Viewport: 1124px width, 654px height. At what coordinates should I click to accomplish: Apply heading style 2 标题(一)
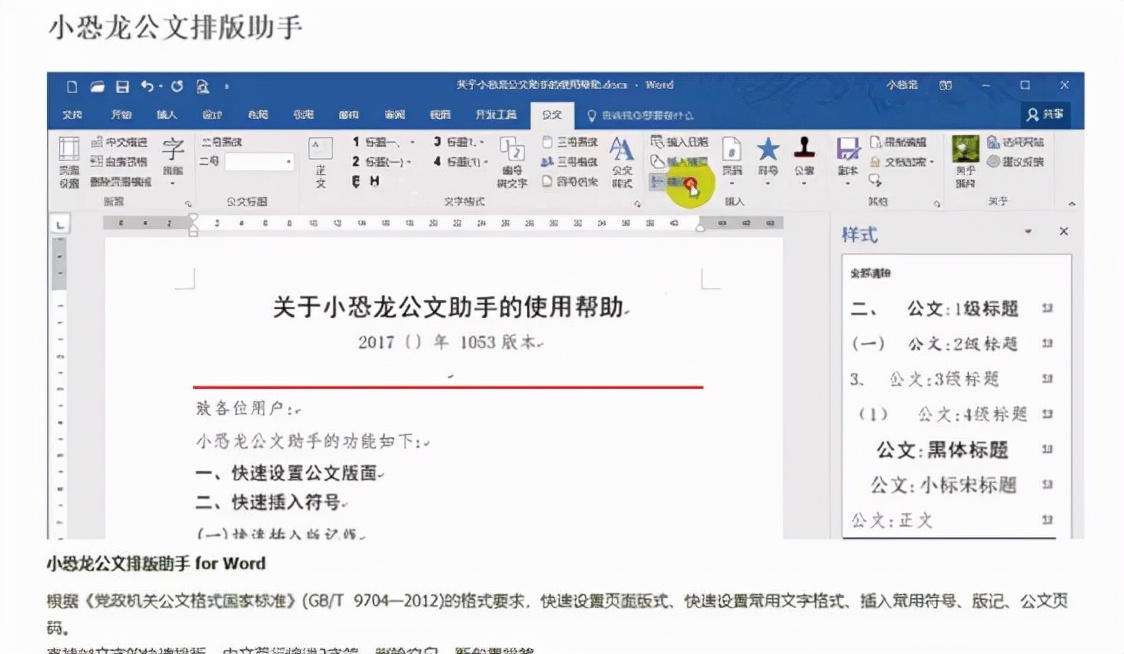coord(376,162)
